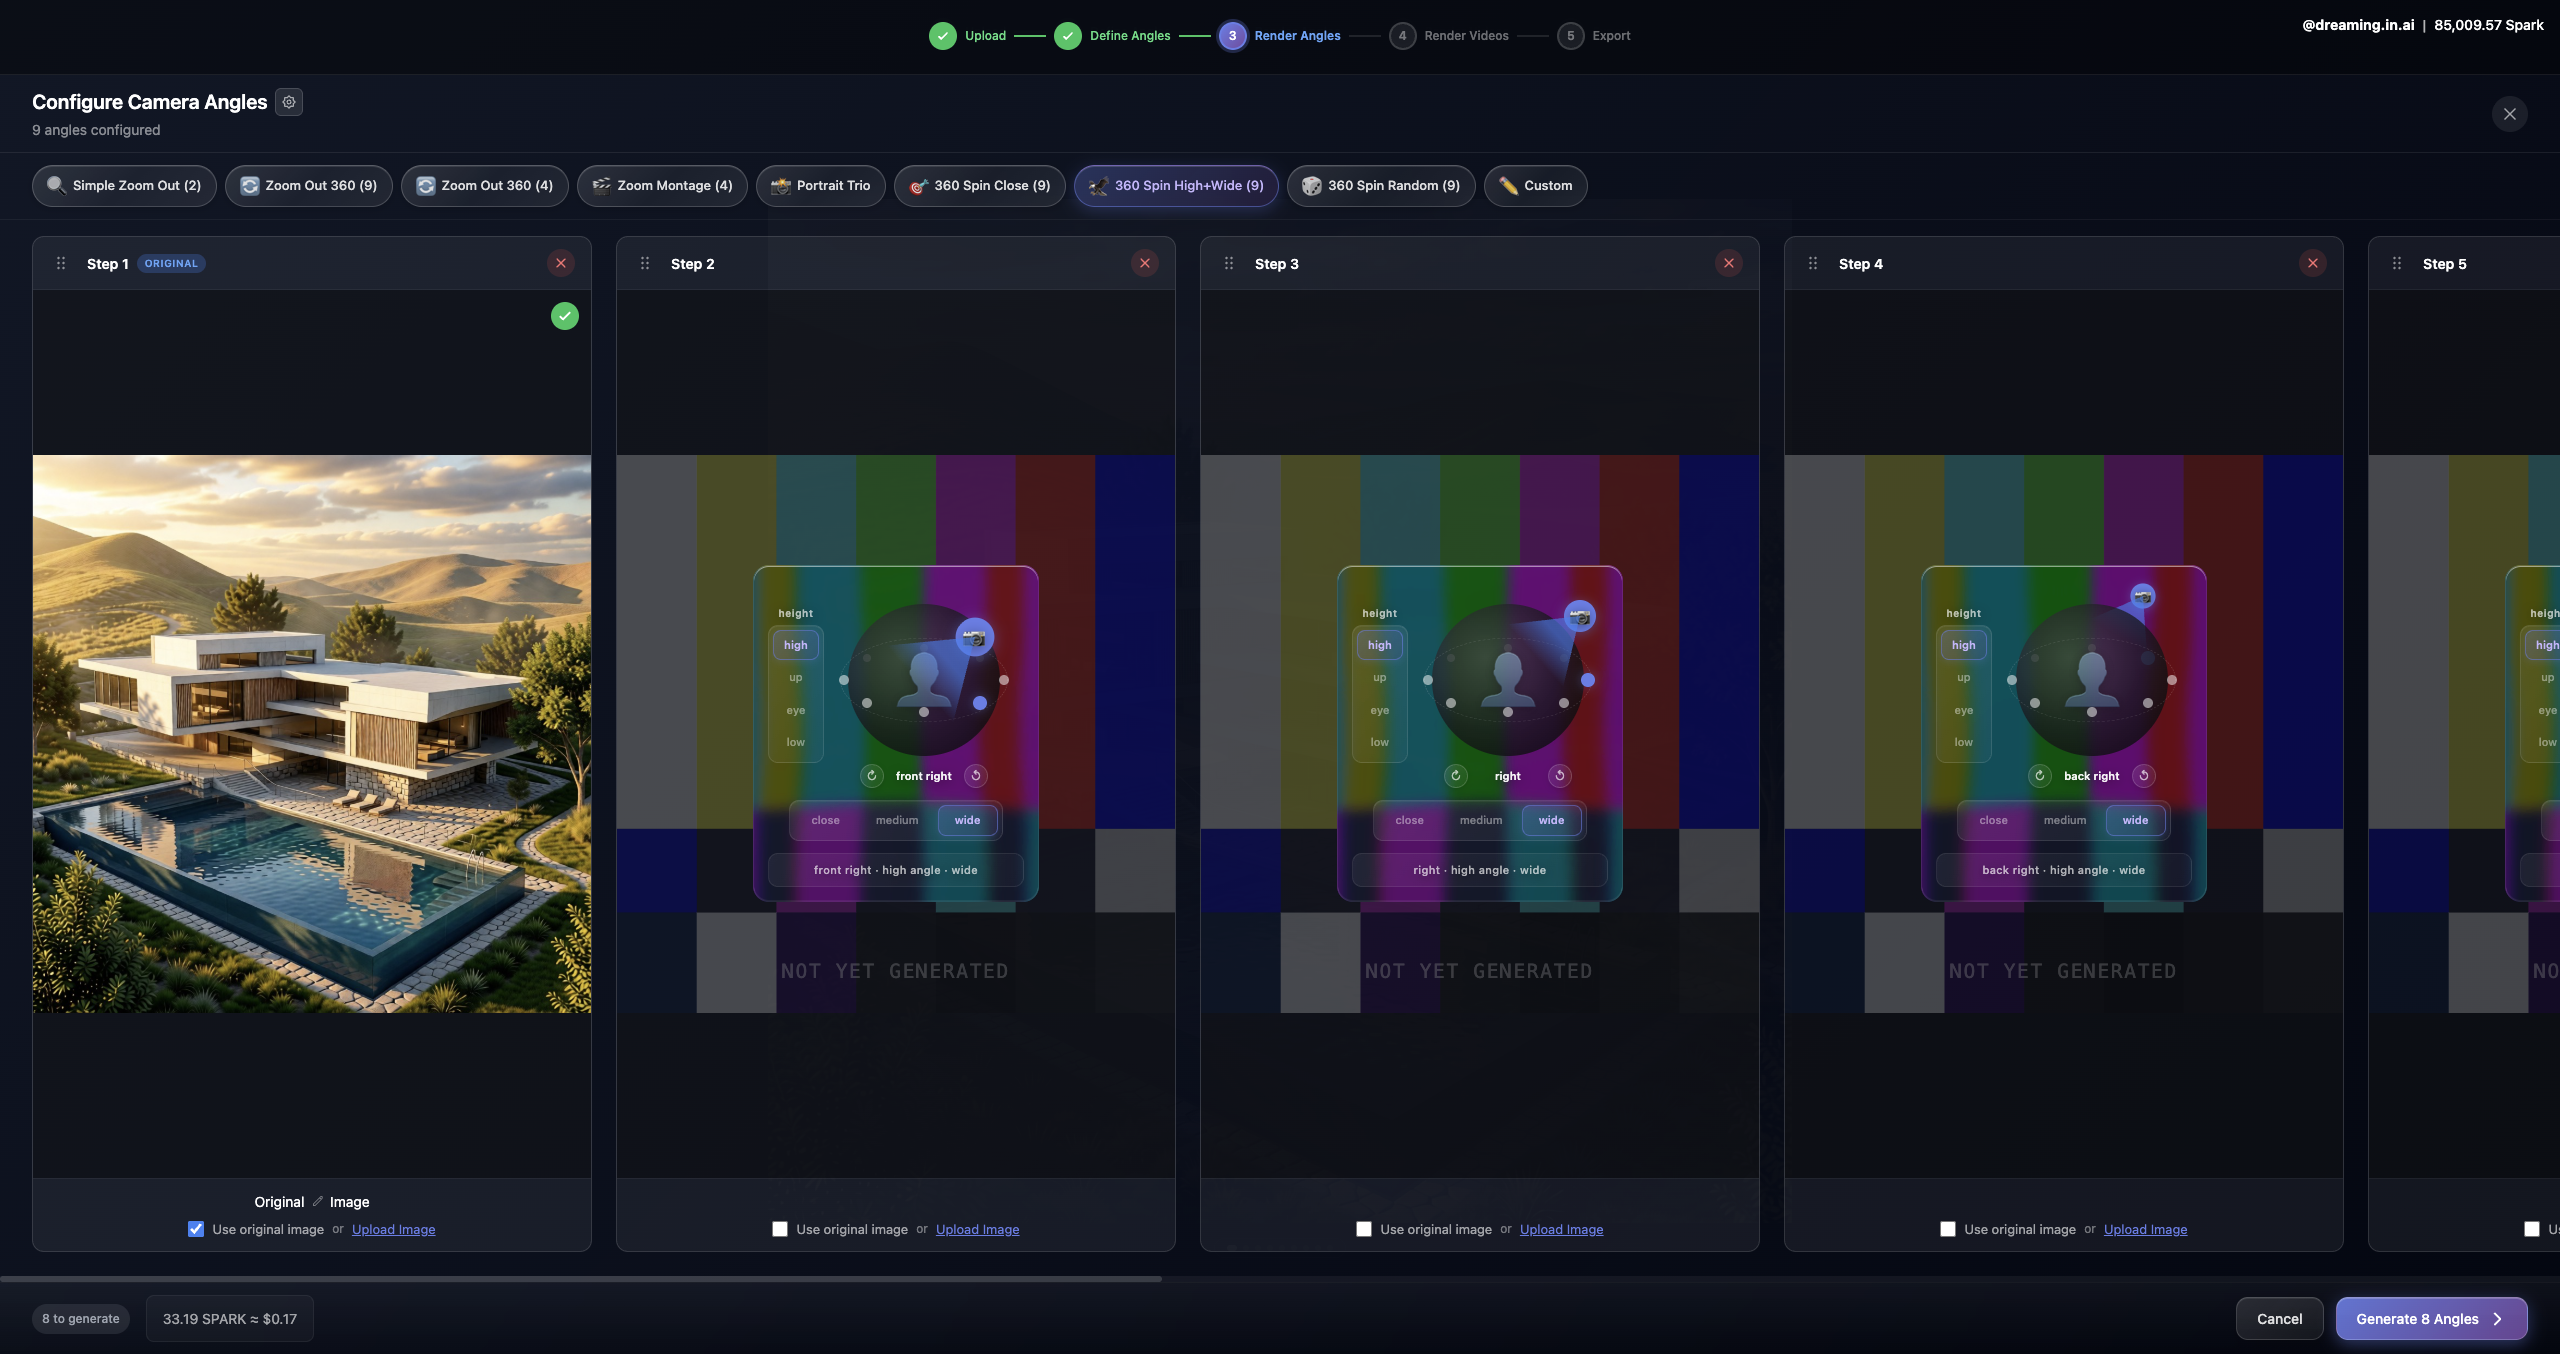Click the green checkmark on Step 1 image
The width and height of the screenshot is (2560, 1354).
coord(563,315)
